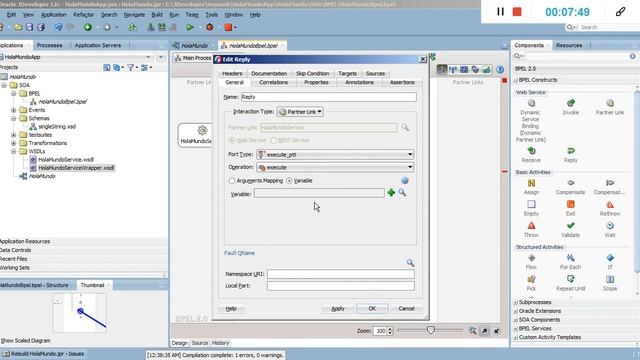The height and width of the screenshot is (360, 640).
Task: Click the Namespace URI input field
Action: point(341,274)
